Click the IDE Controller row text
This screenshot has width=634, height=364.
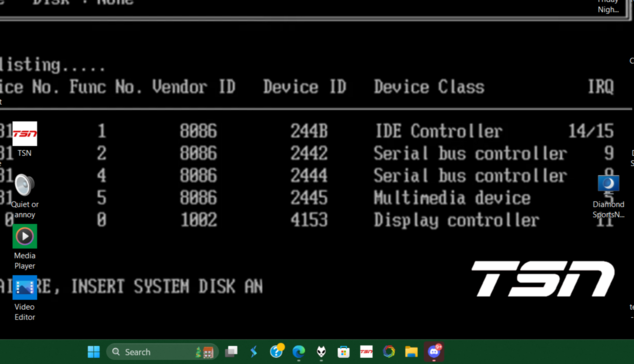tap(439, 131)
